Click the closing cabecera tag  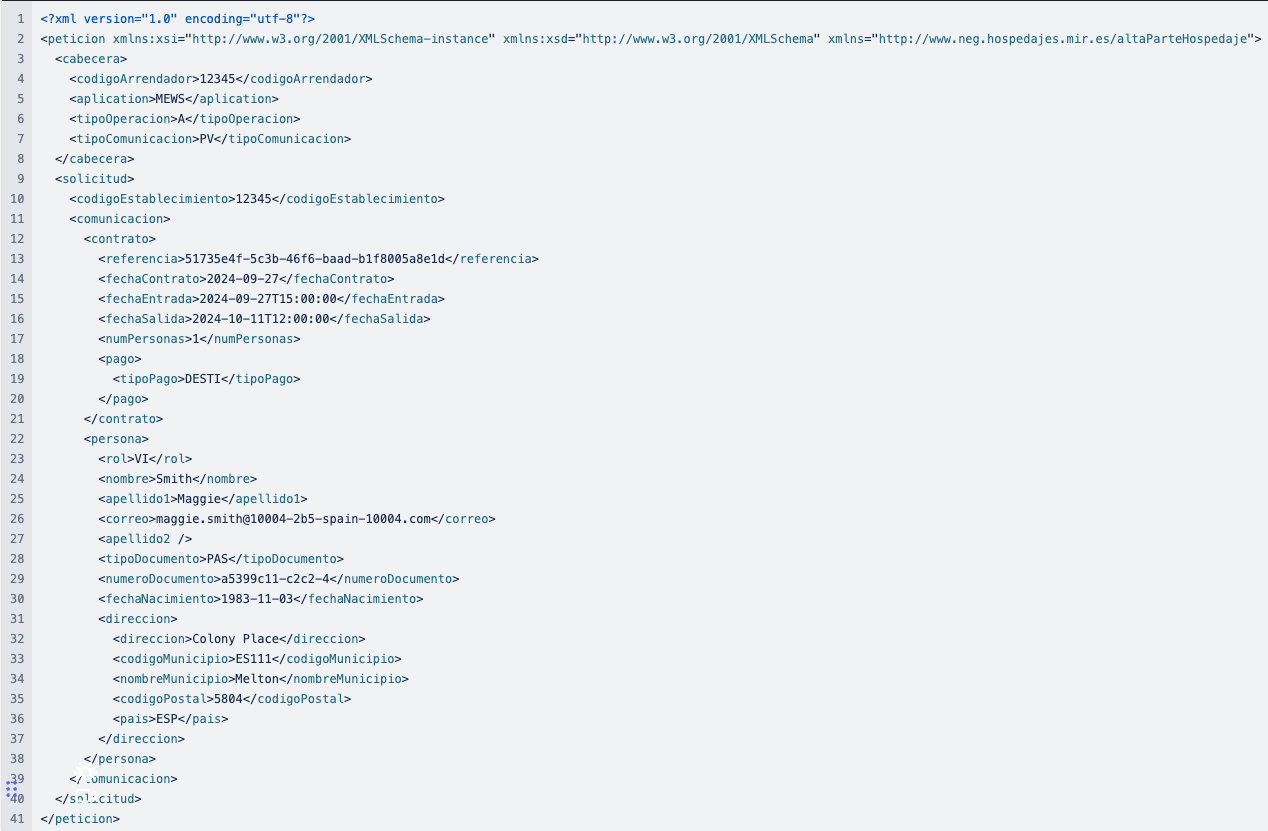[x=95, y=159]
